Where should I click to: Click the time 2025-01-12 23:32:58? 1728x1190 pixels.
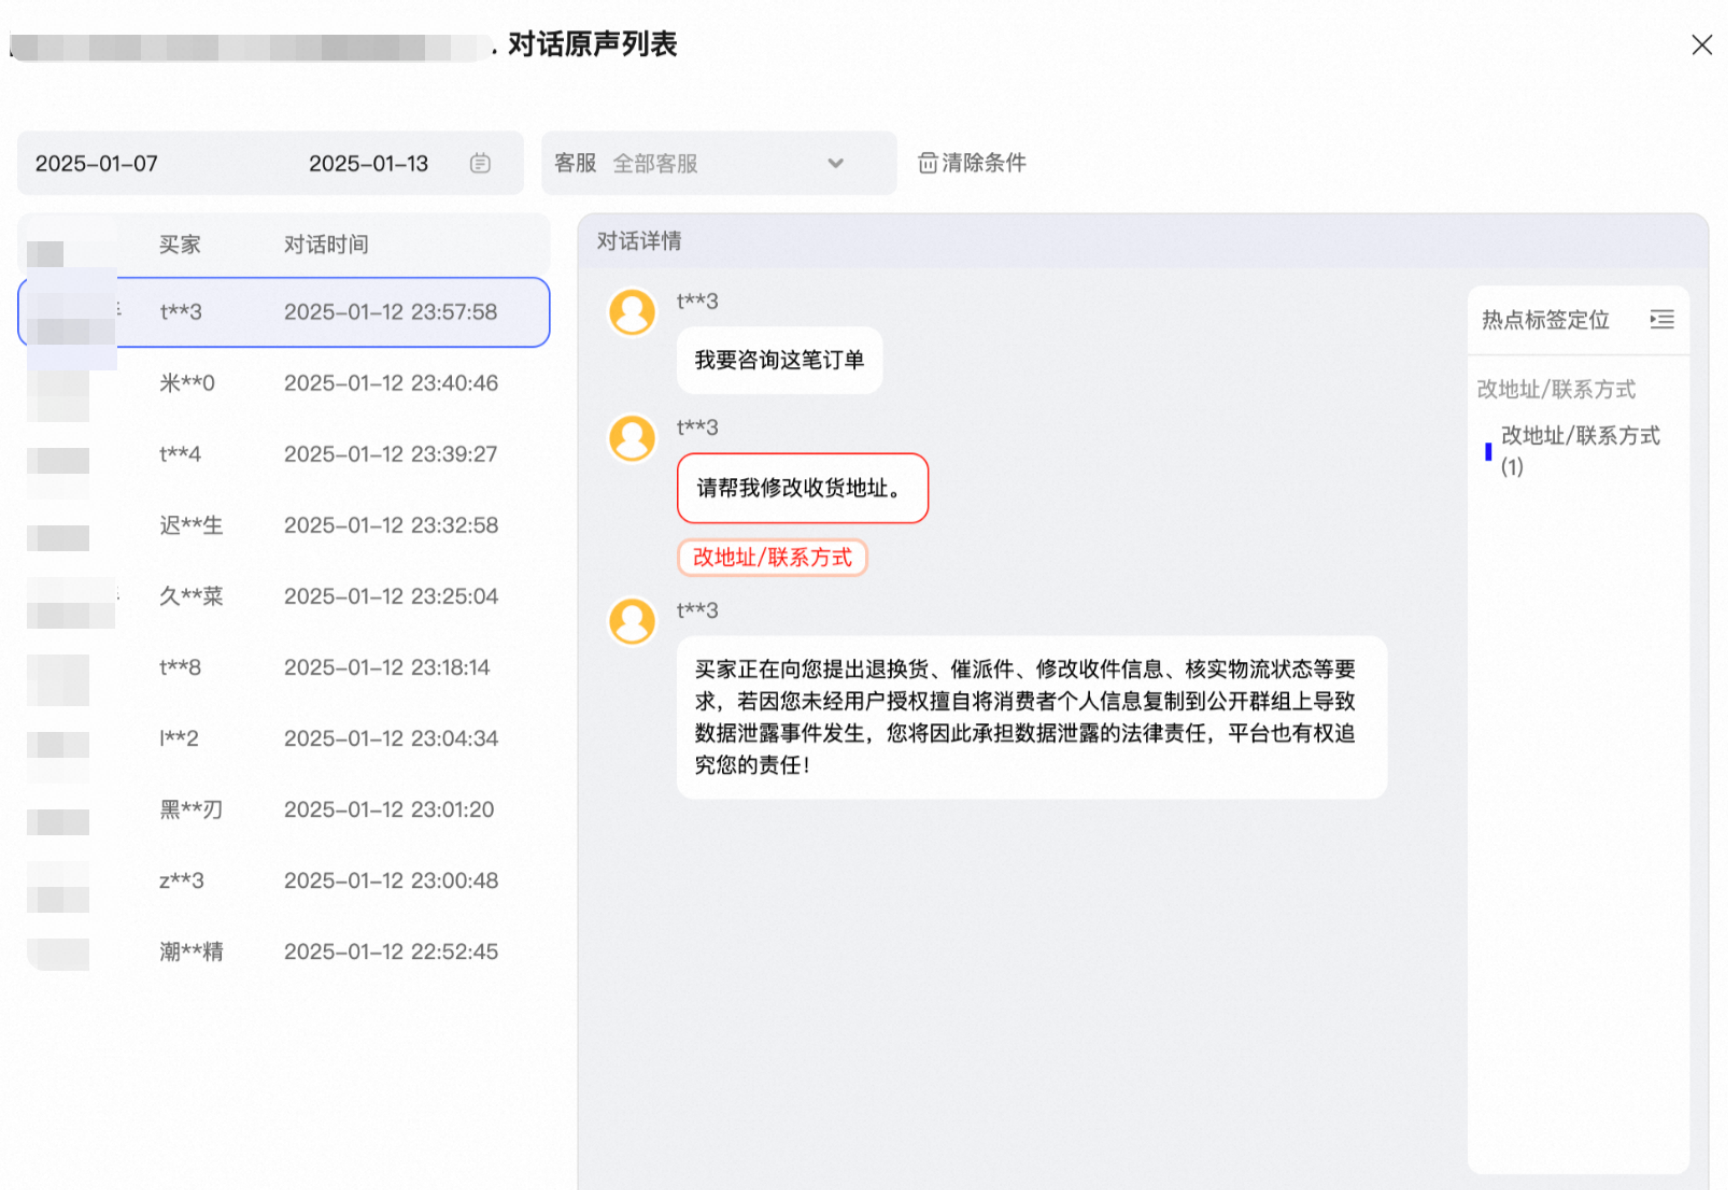[391, 525]
